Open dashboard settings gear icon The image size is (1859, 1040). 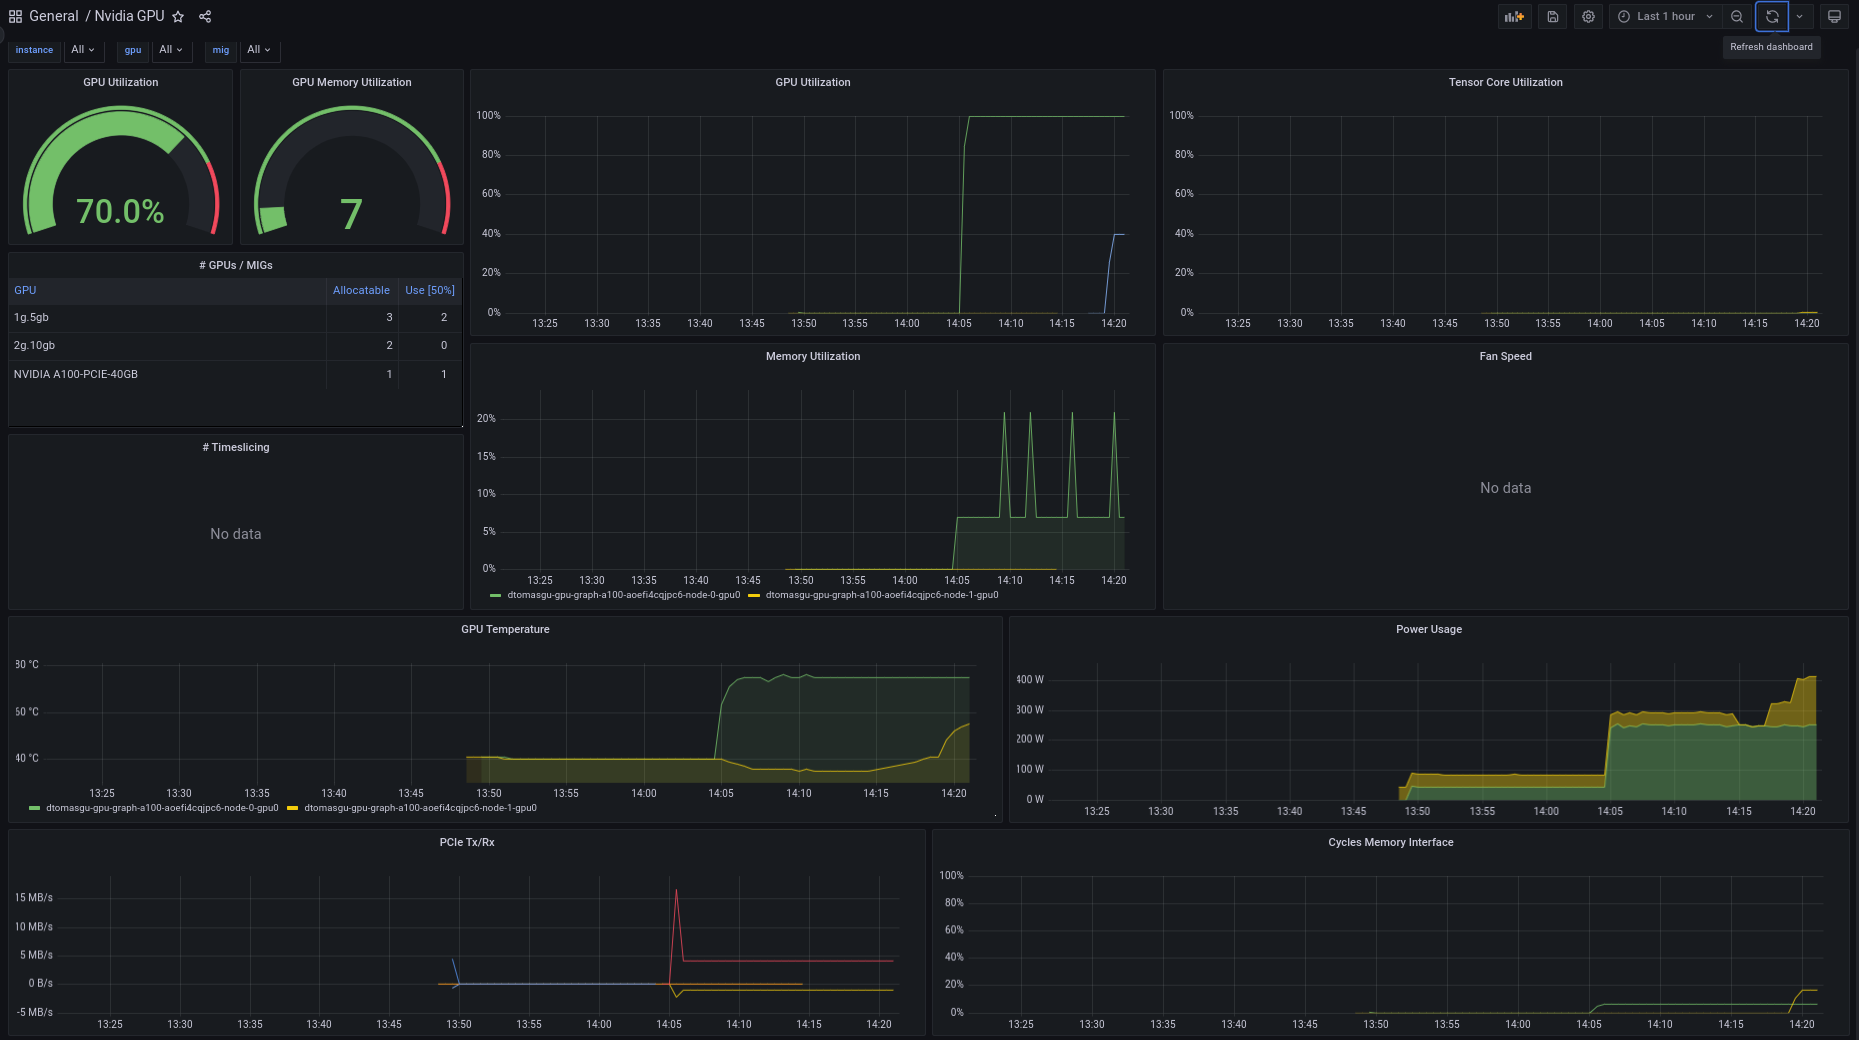pos(1588,16)
